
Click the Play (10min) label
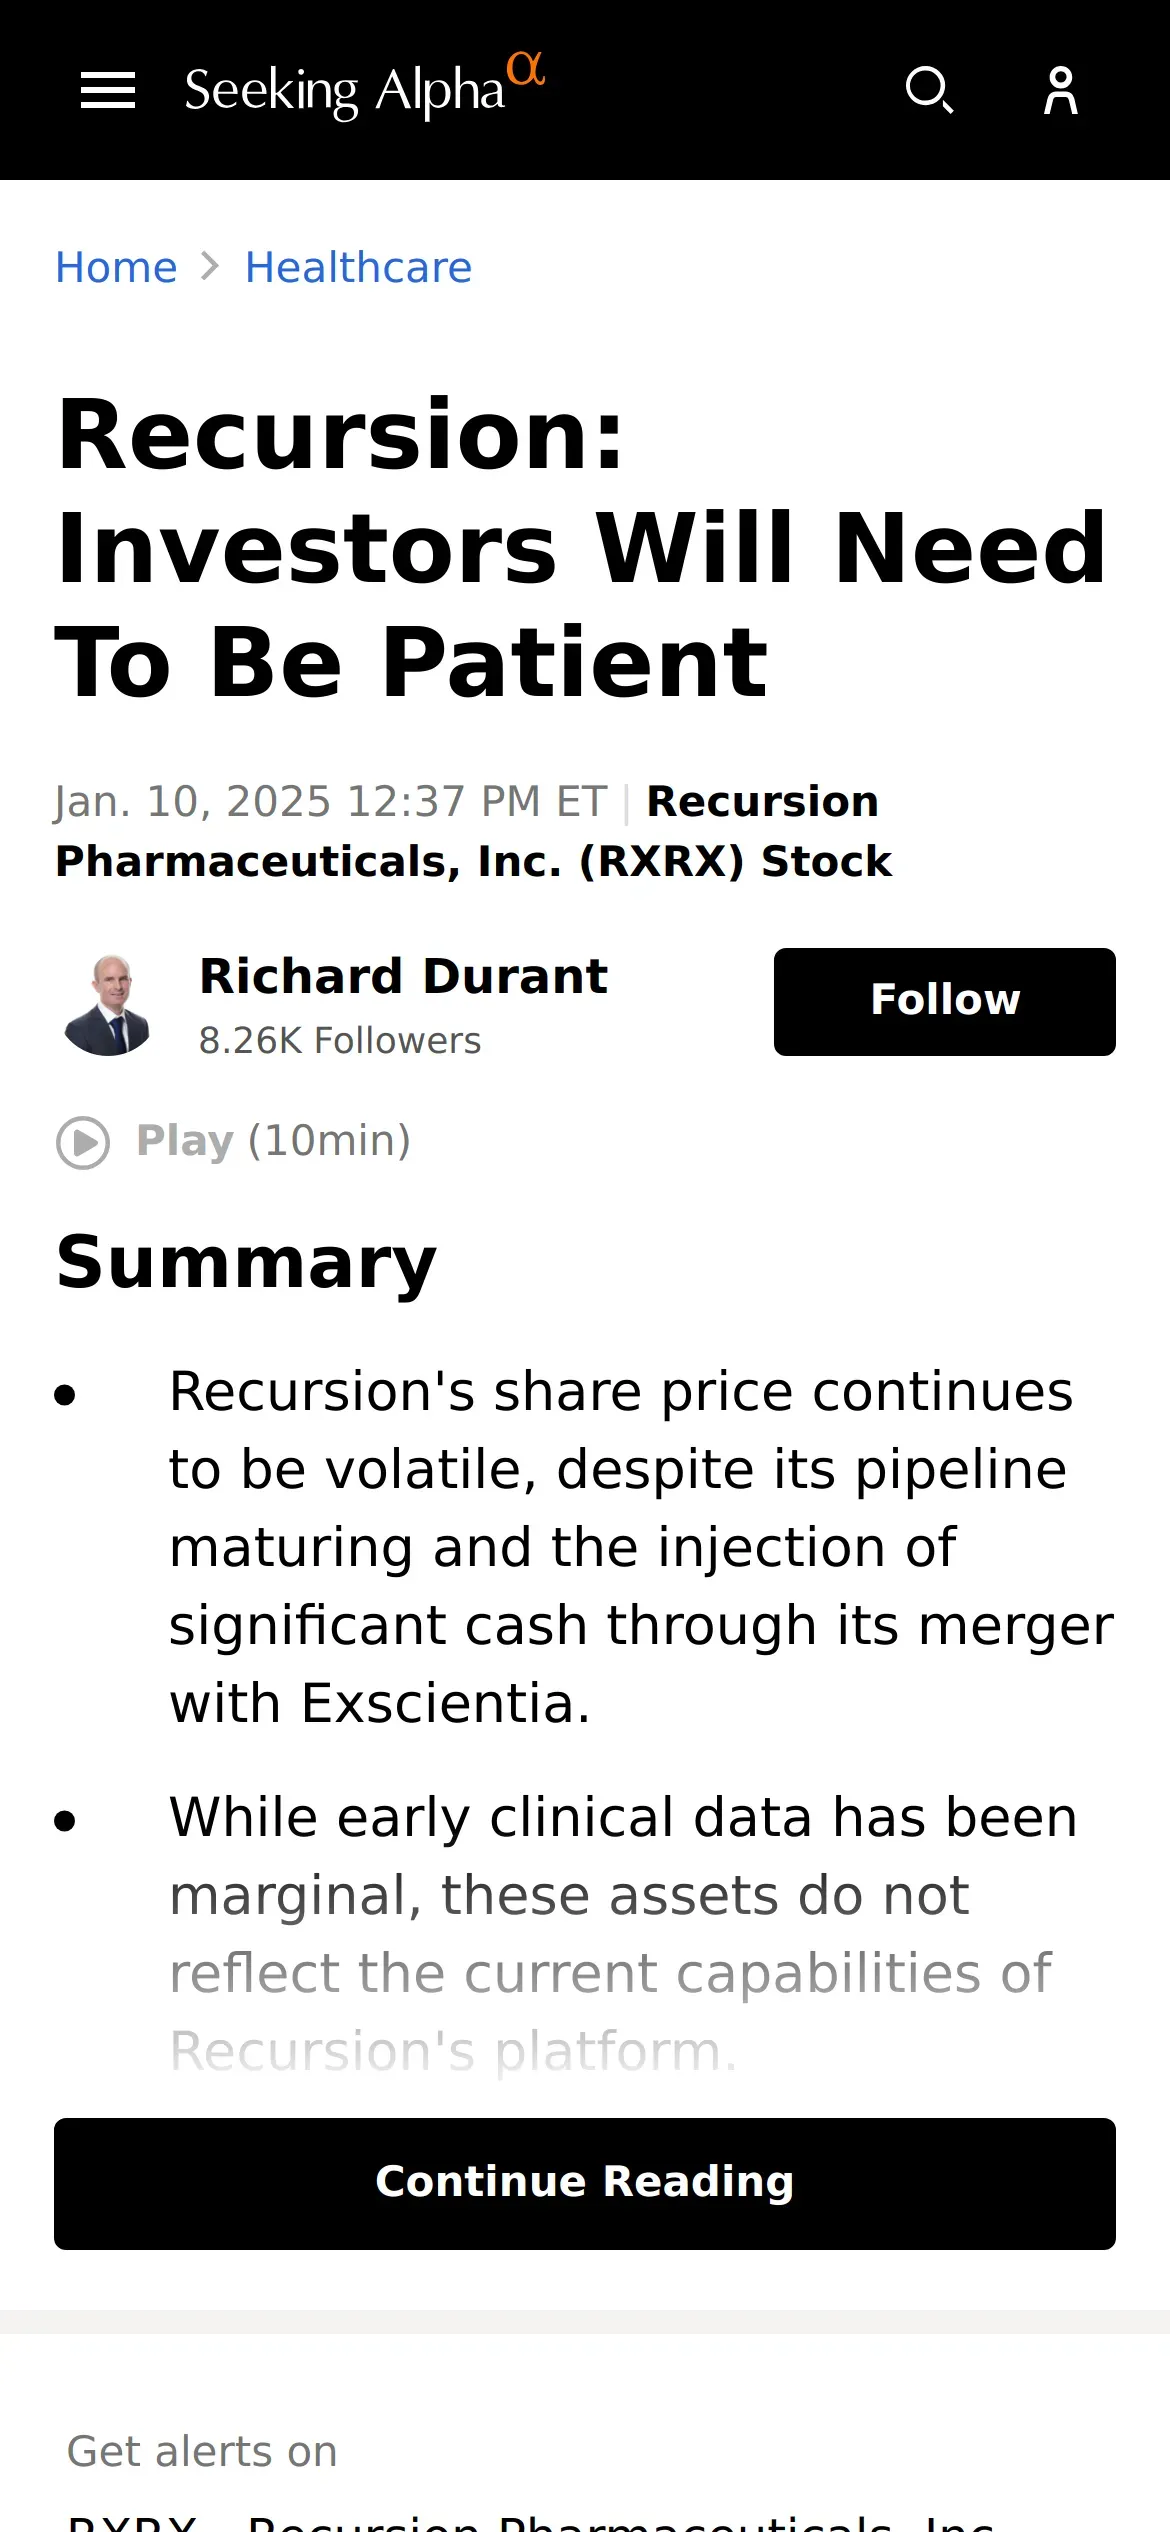click(273, 1141)
